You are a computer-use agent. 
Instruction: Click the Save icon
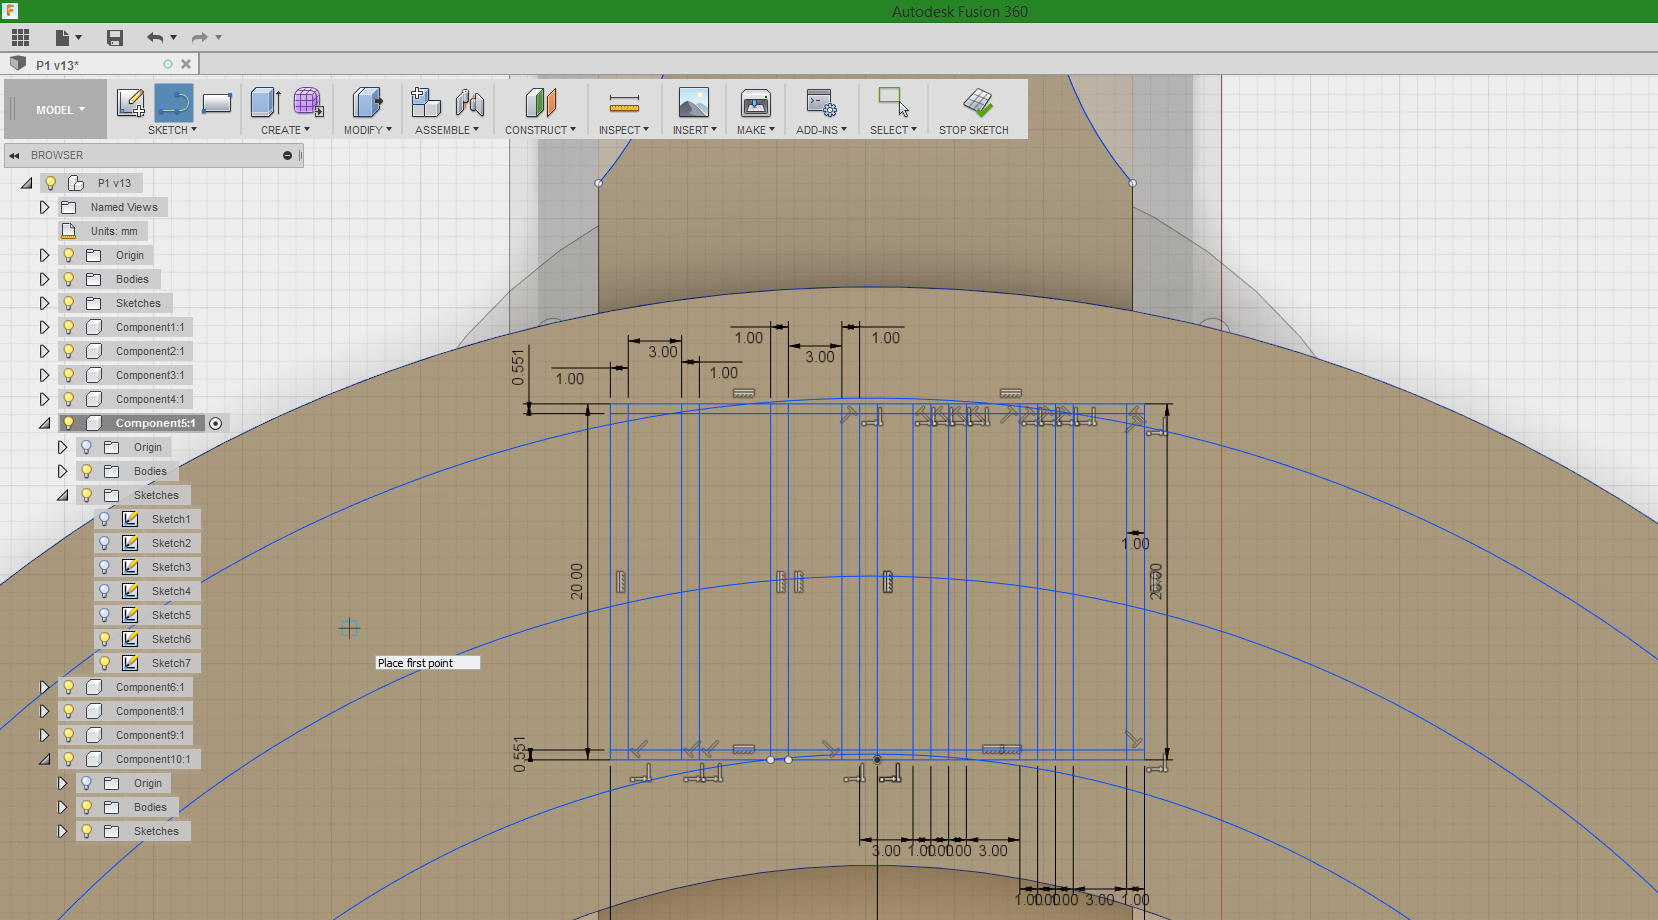[x=115, y=38]
